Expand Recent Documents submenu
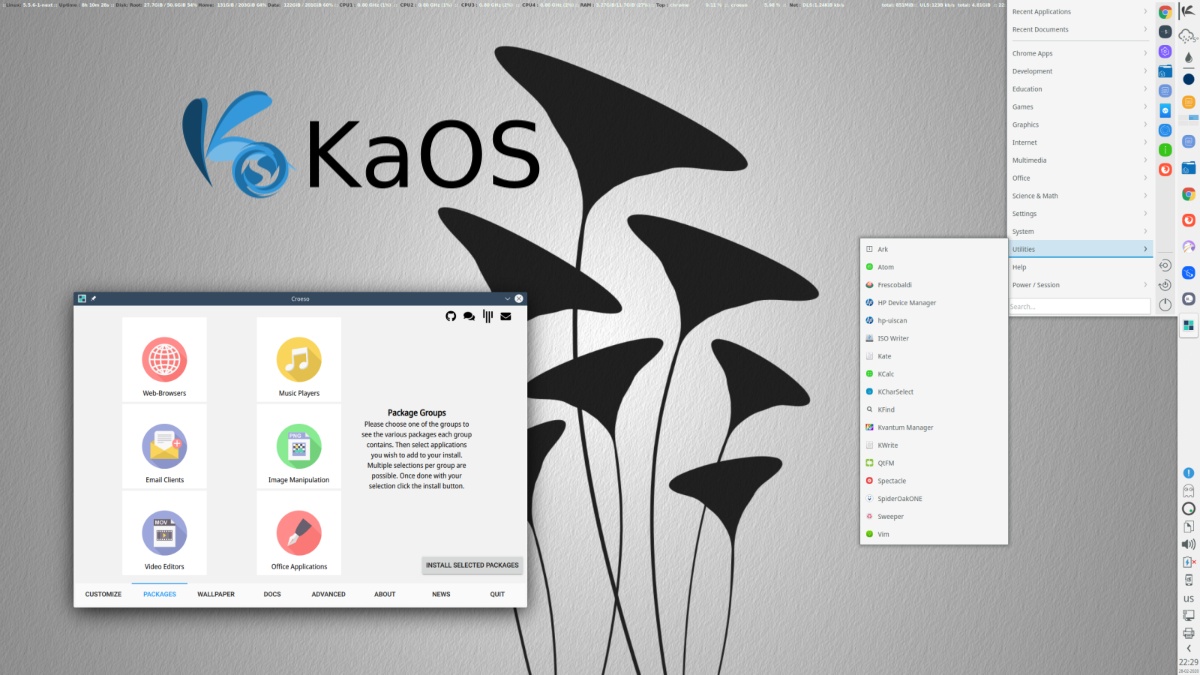 tap(1080, 30)
